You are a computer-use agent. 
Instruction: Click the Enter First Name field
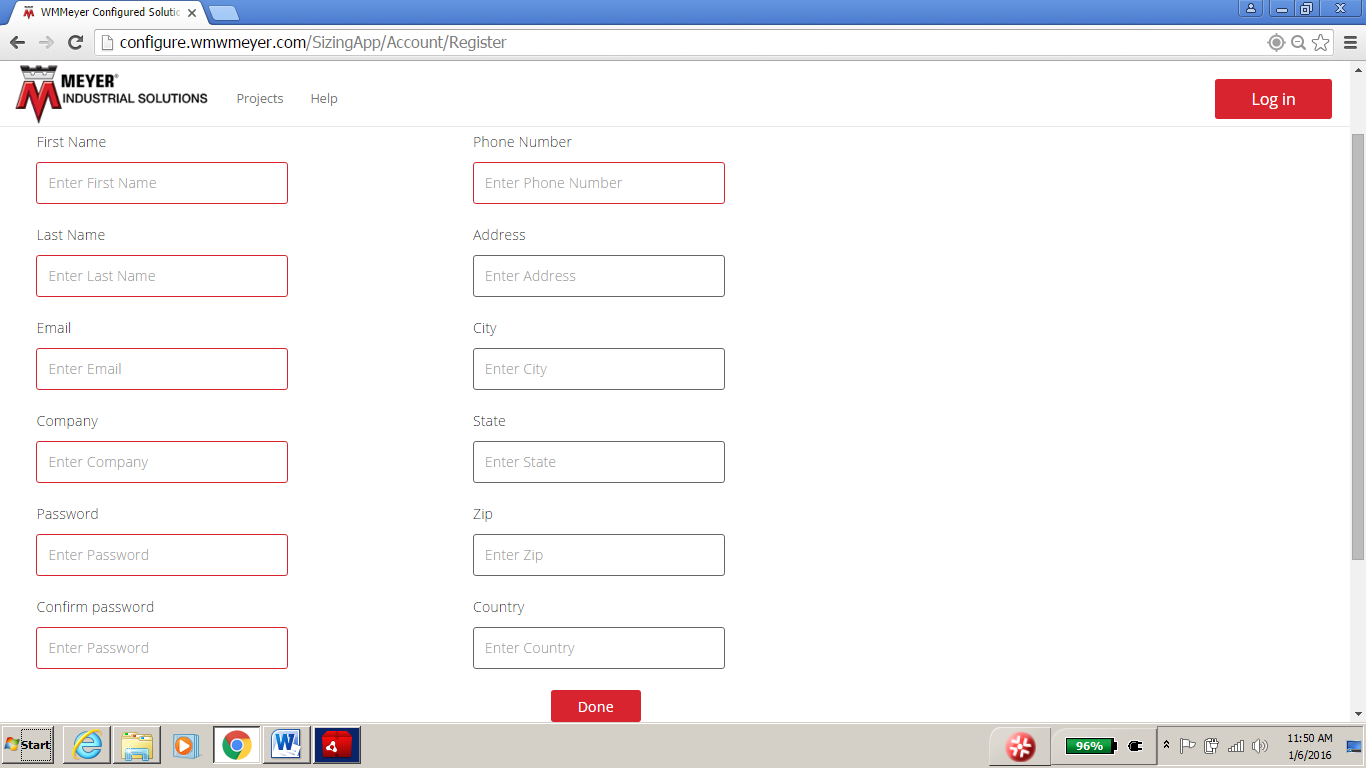tap(162, 183)
